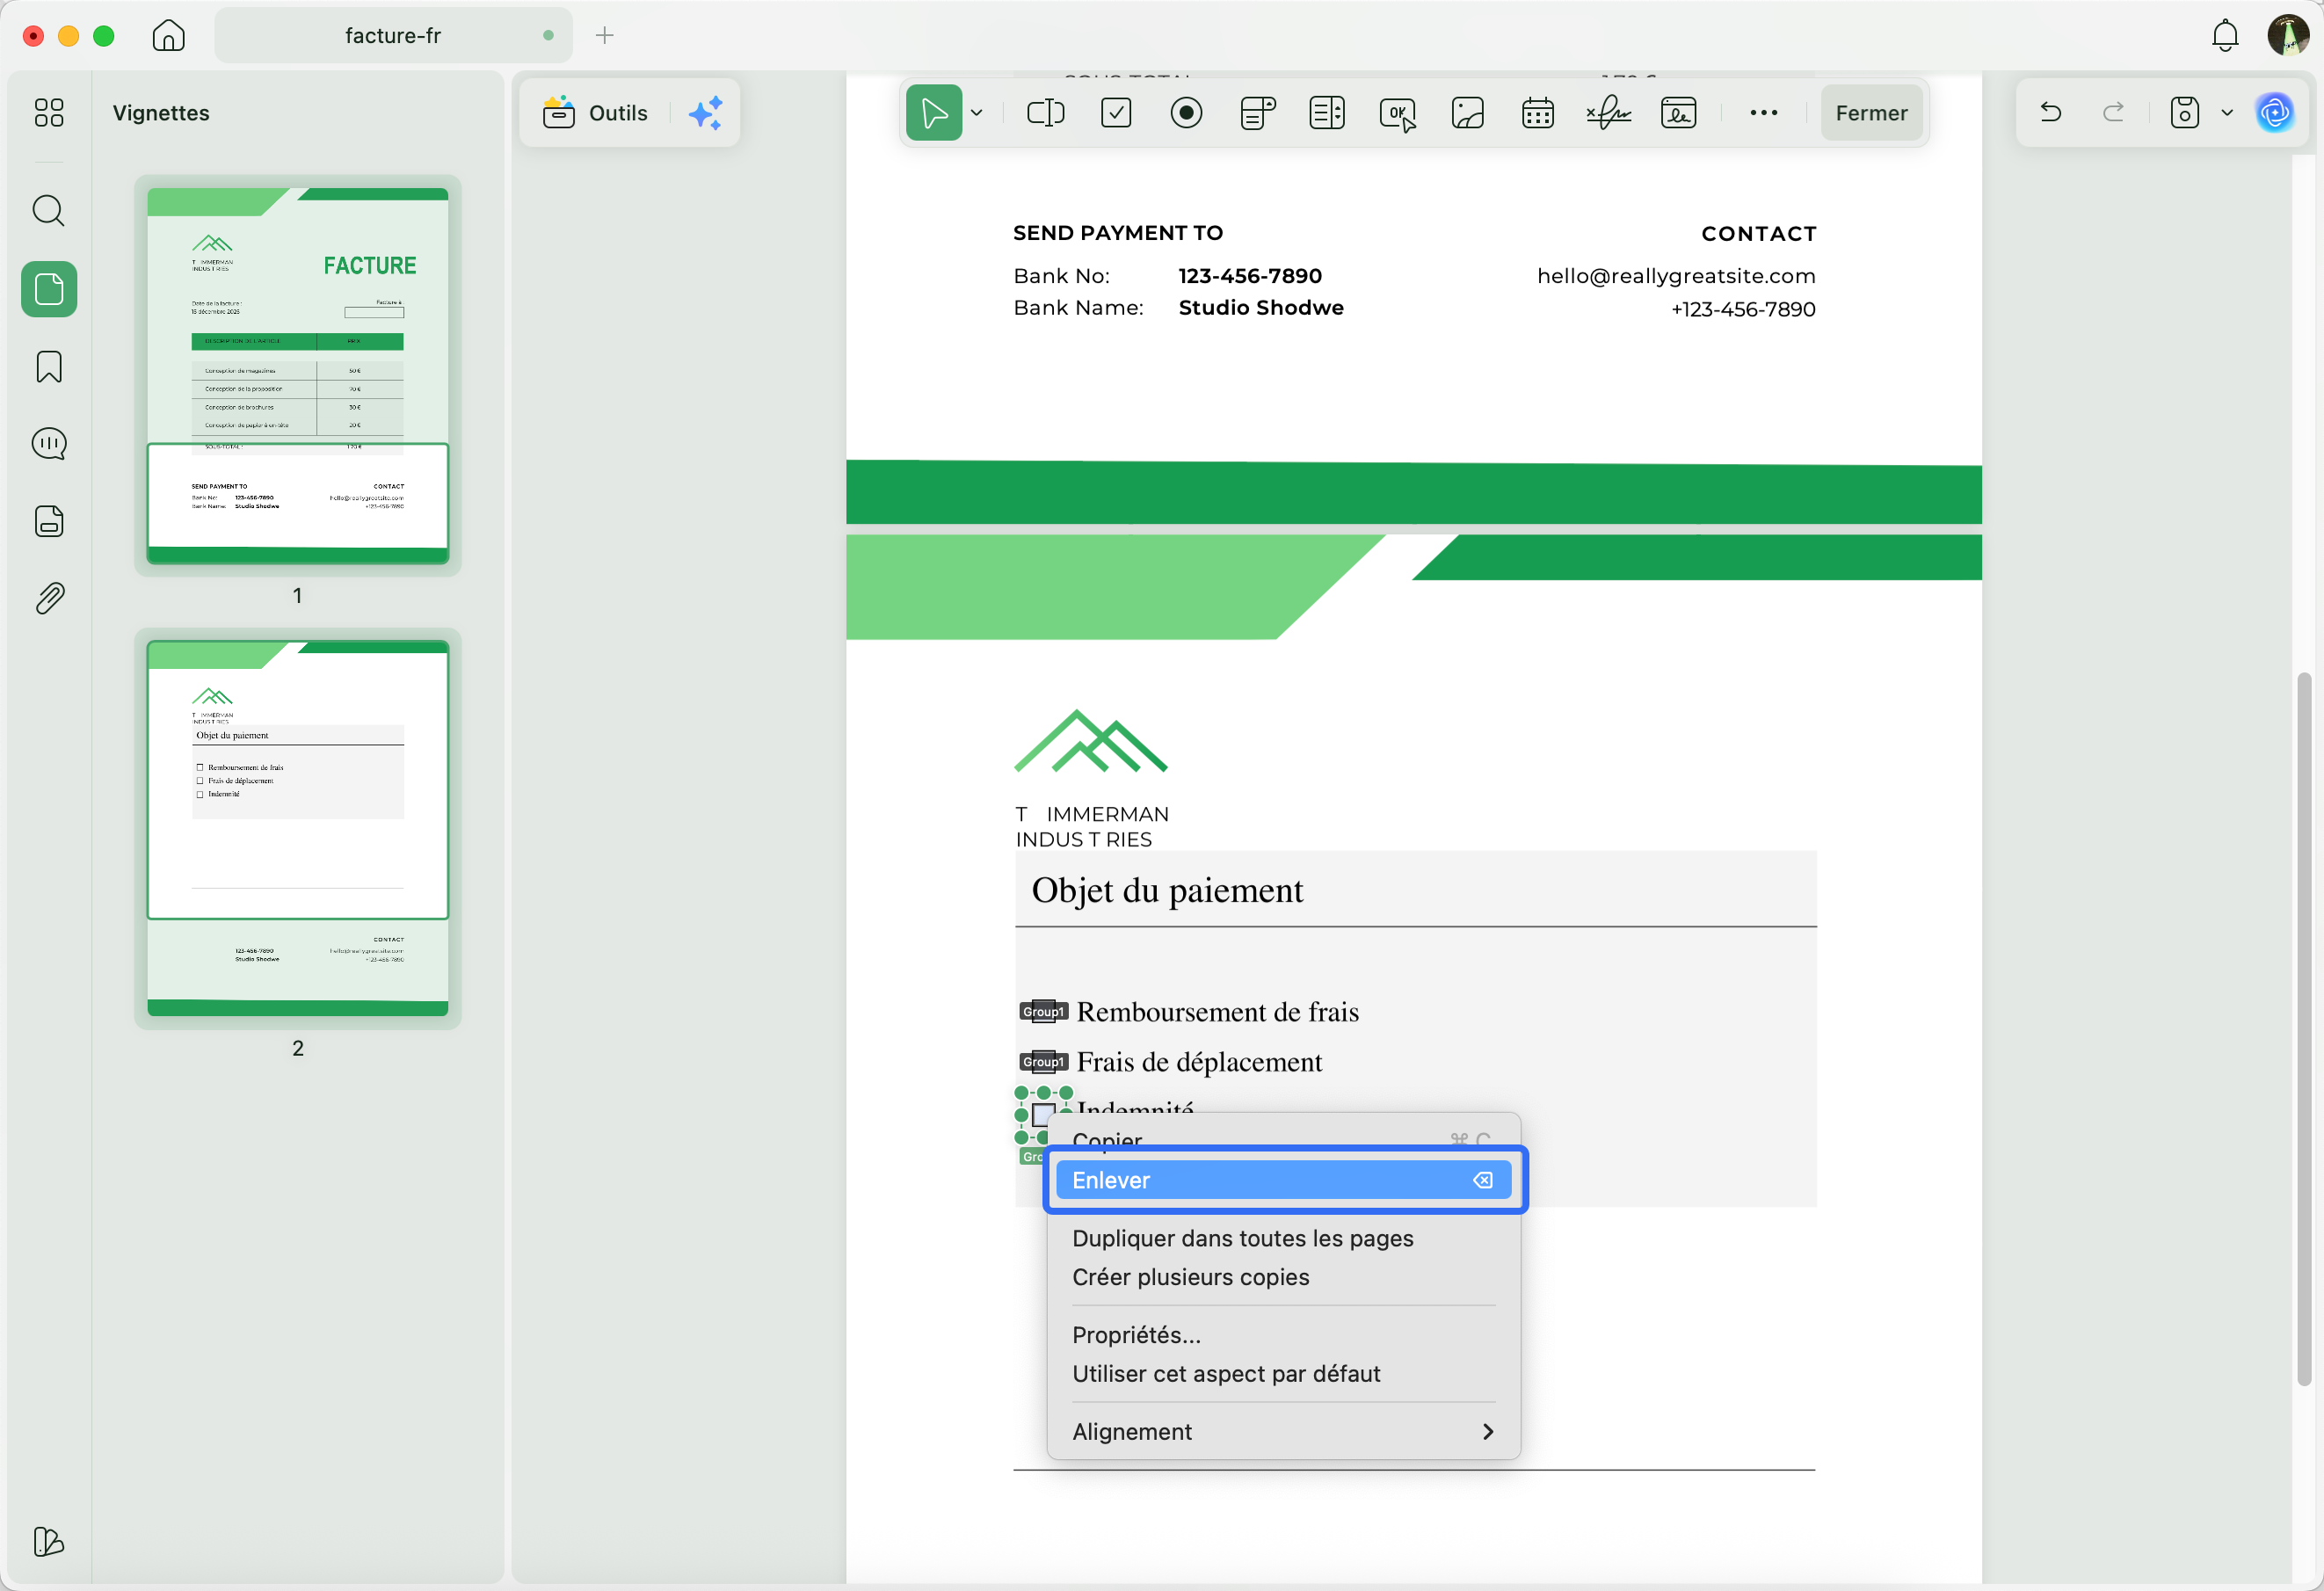Viewport: 2324px width, 1591px height.
Task: Choose the list box field tool
Action: tap(1327, 113)
